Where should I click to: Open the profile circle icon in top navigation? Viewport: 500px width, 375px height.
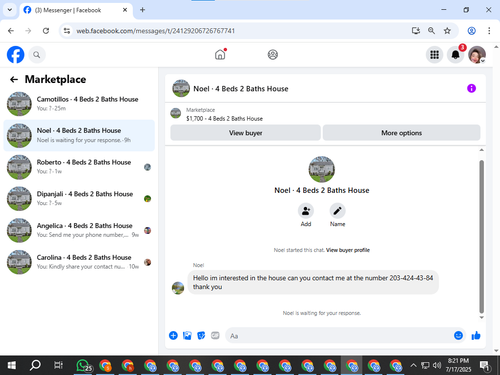pyautogui.click(x=273, y=54)
